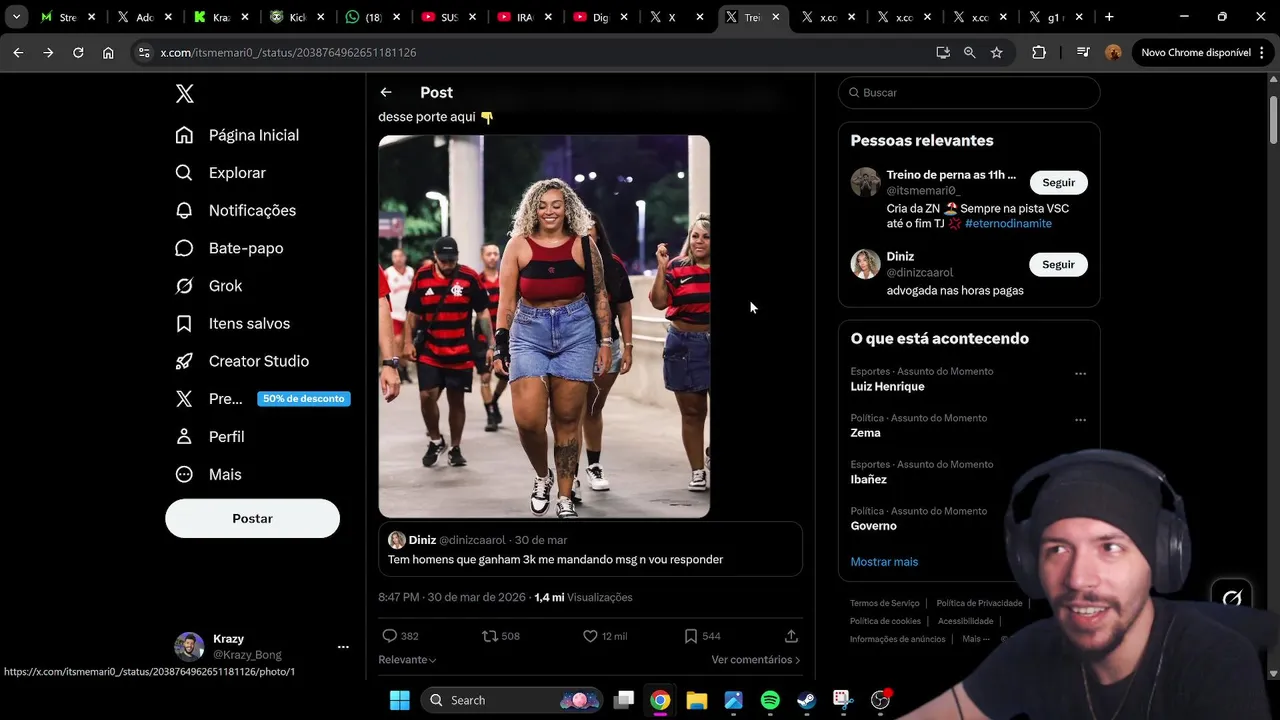This screenshot has height=720, width=1280.
Task: Click Novo Chrome disponível button
Action: (1202, 52)
